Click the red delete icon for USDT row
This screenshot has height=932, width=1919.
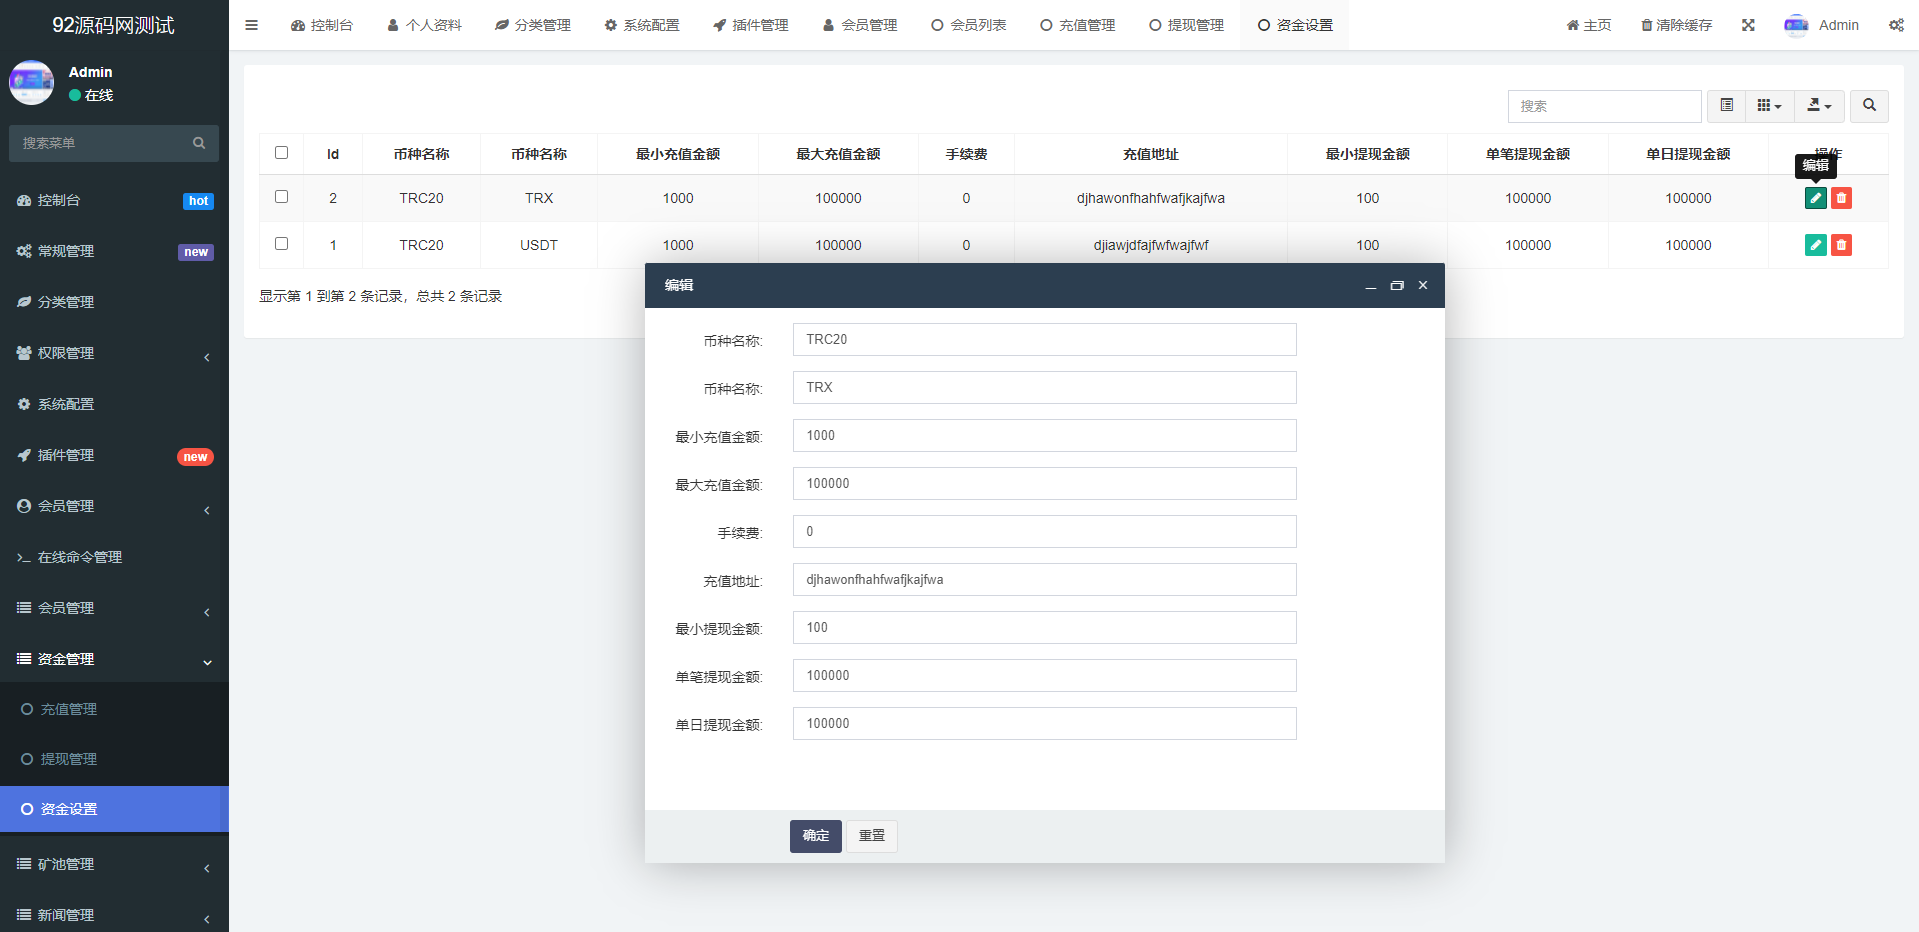tap(1841, 245)
